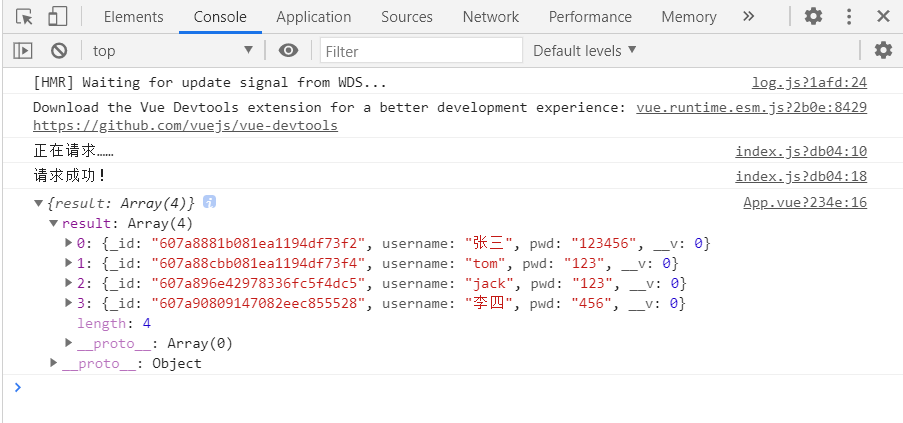Screen dimensions: 903x423
Task: Open the three-dot customize DevTools menu
Action: (849, 17)
